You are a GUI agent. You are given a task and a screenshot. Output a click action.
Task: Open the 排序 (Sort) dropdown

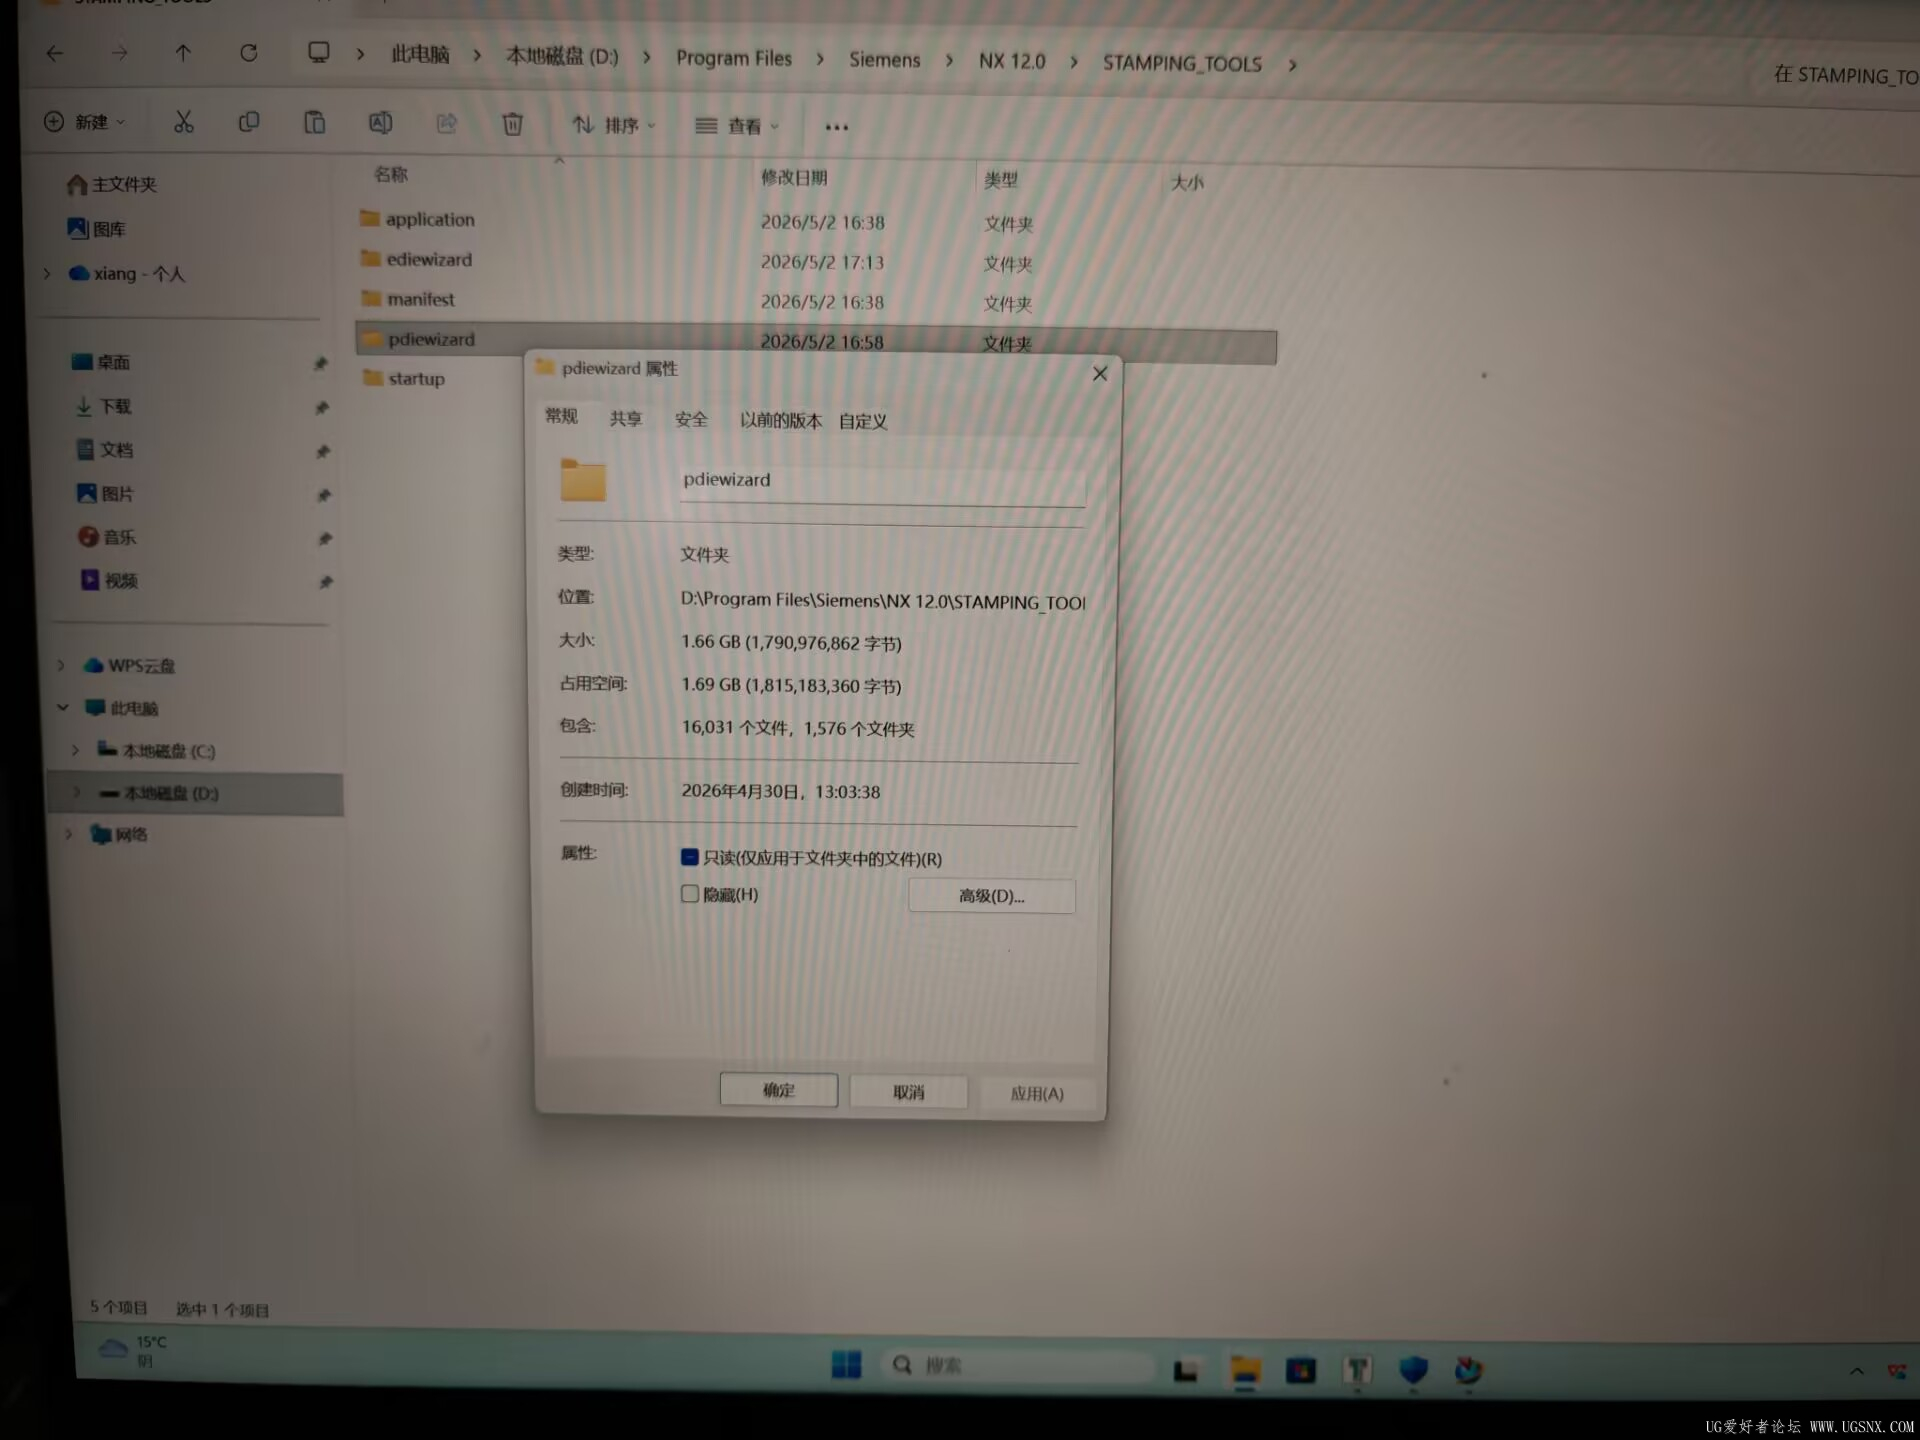click(614, 125)
